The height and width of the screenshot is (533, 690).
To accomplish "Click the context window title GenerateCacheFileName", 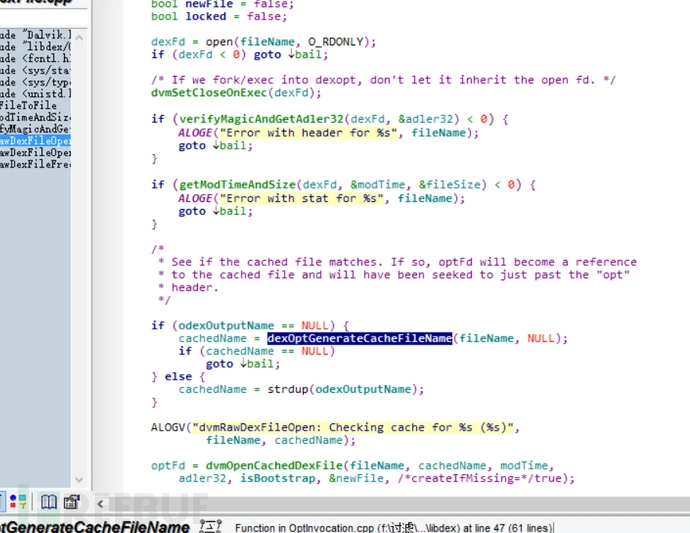I will (95, 527).
